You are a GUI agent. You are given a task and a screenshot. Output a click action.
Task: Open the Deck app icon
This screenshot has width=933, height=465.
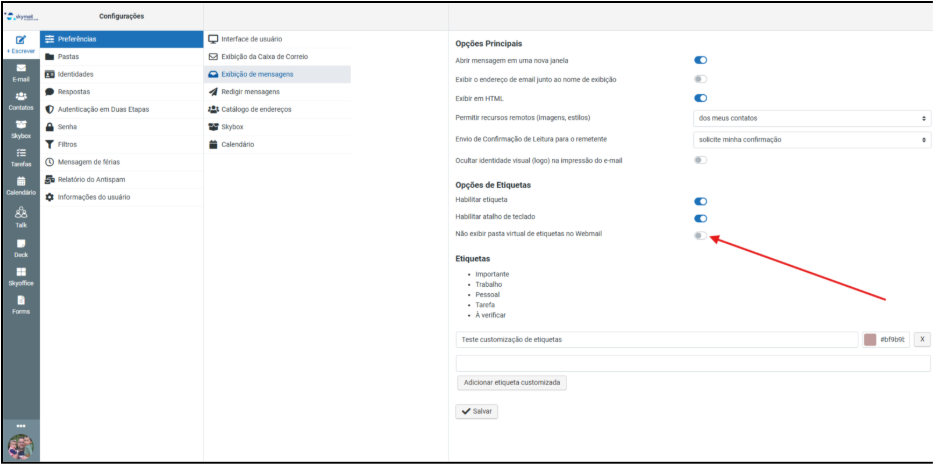click(20, 247)
